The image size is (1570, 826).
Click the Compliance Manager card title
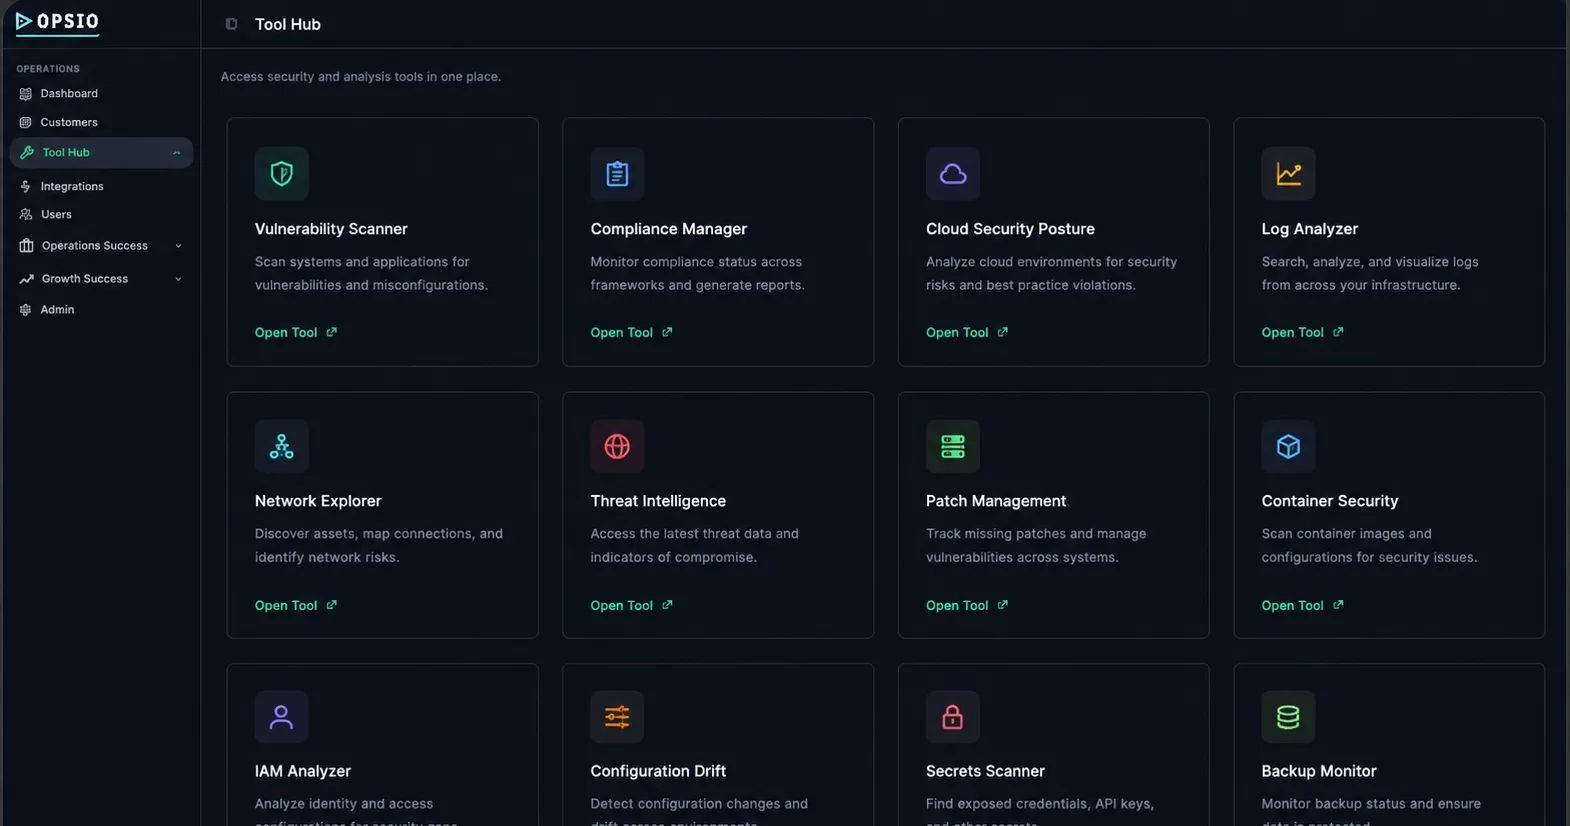click(x=668, y=229)
